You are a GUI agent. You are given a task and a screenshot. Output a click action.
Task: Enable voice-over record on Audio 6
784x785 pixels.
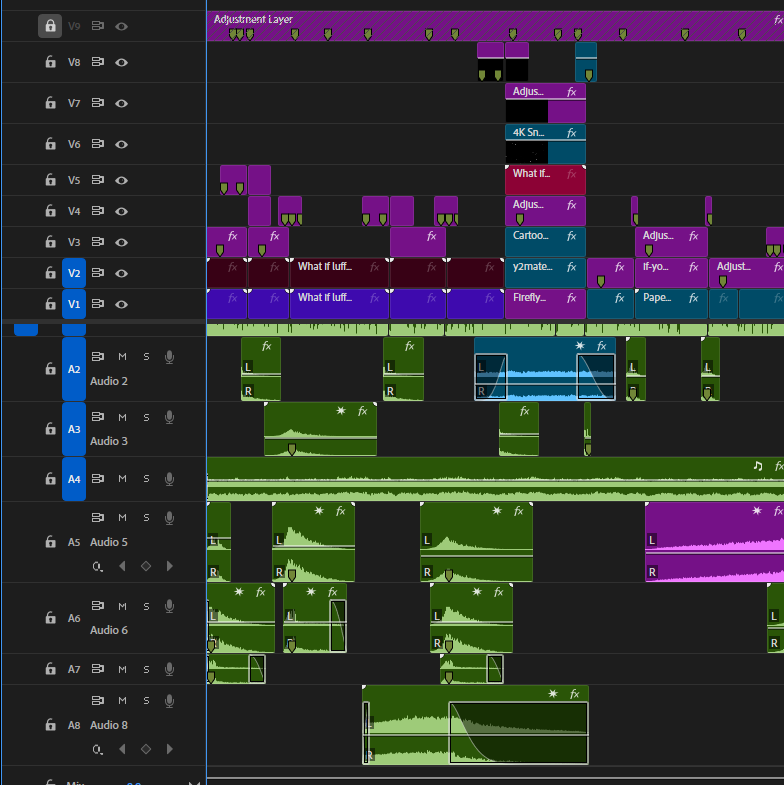(170, 606)
